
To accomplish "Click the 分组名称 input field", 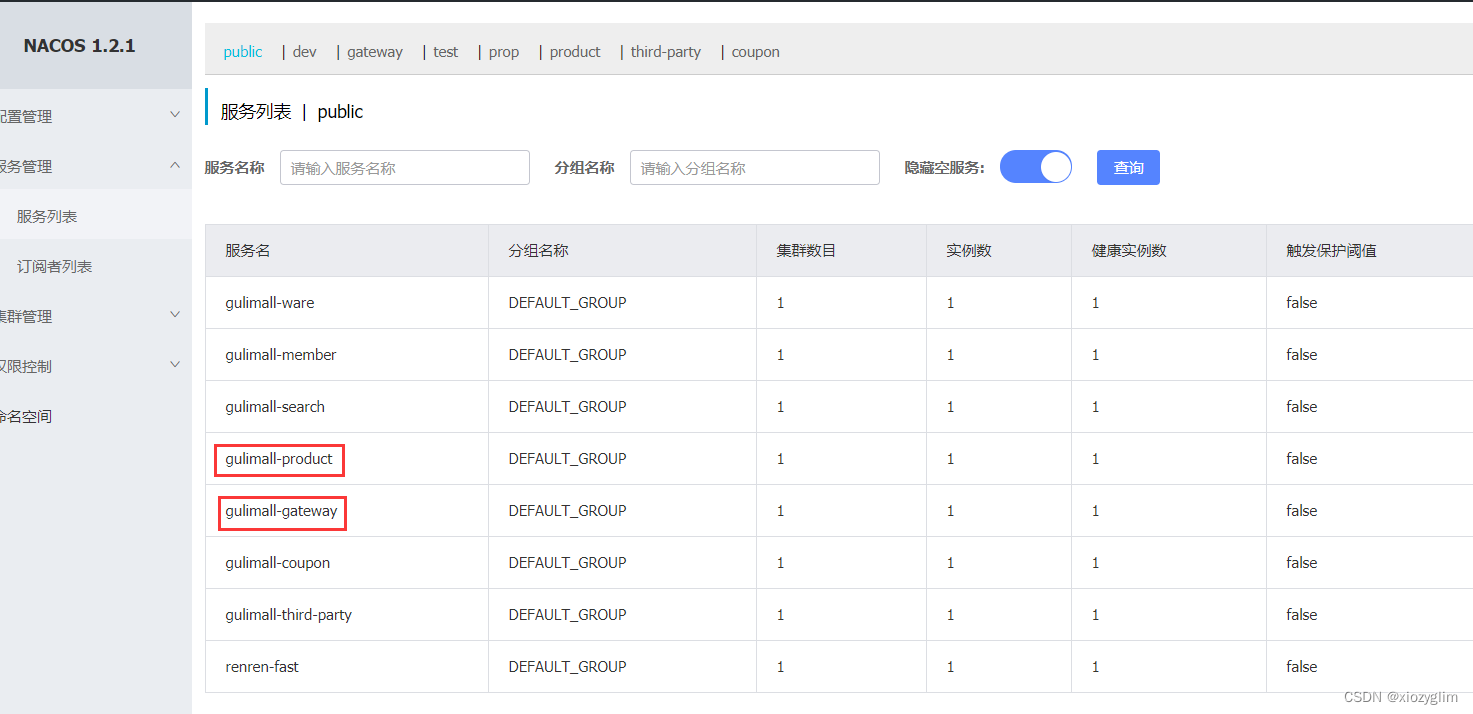I will pyautogui.click(x=754, y=167).
